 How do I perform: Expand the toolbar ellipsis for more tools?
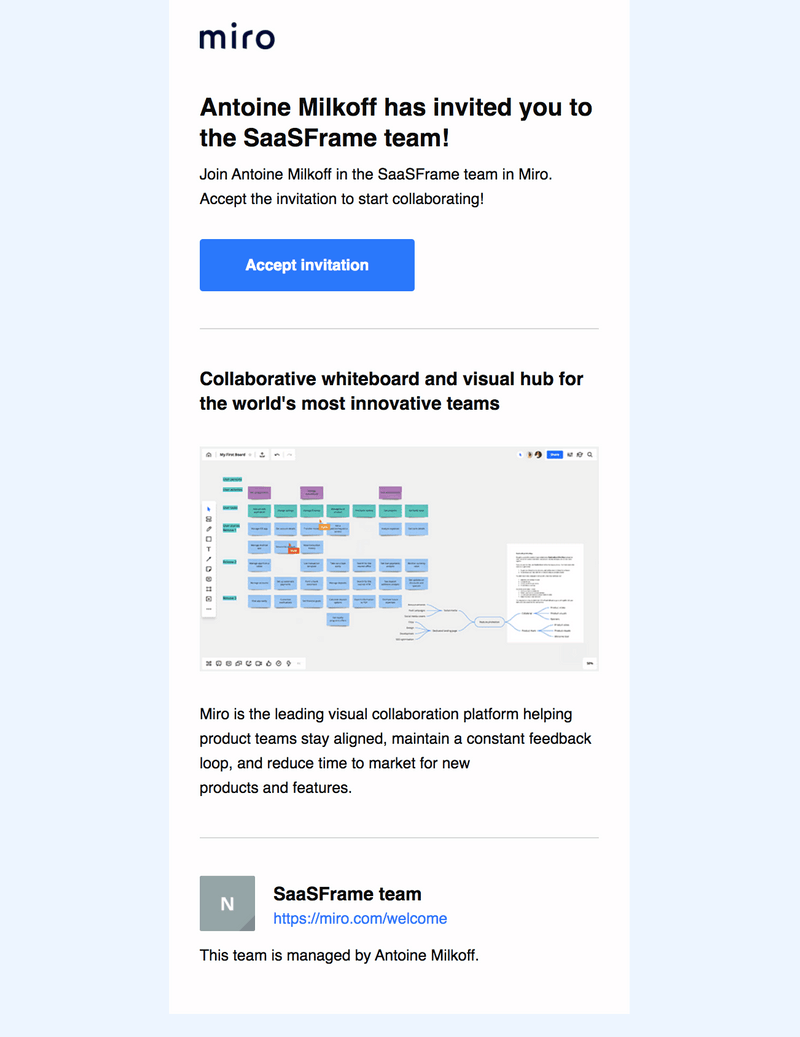click(x=209, y=608)
